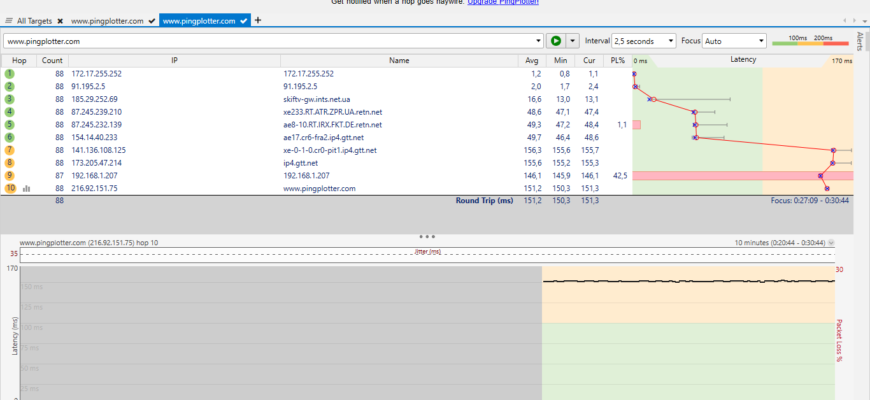Click name xe233.RT.ATR.ZPR.UA.retn.net

pos(332,112)
